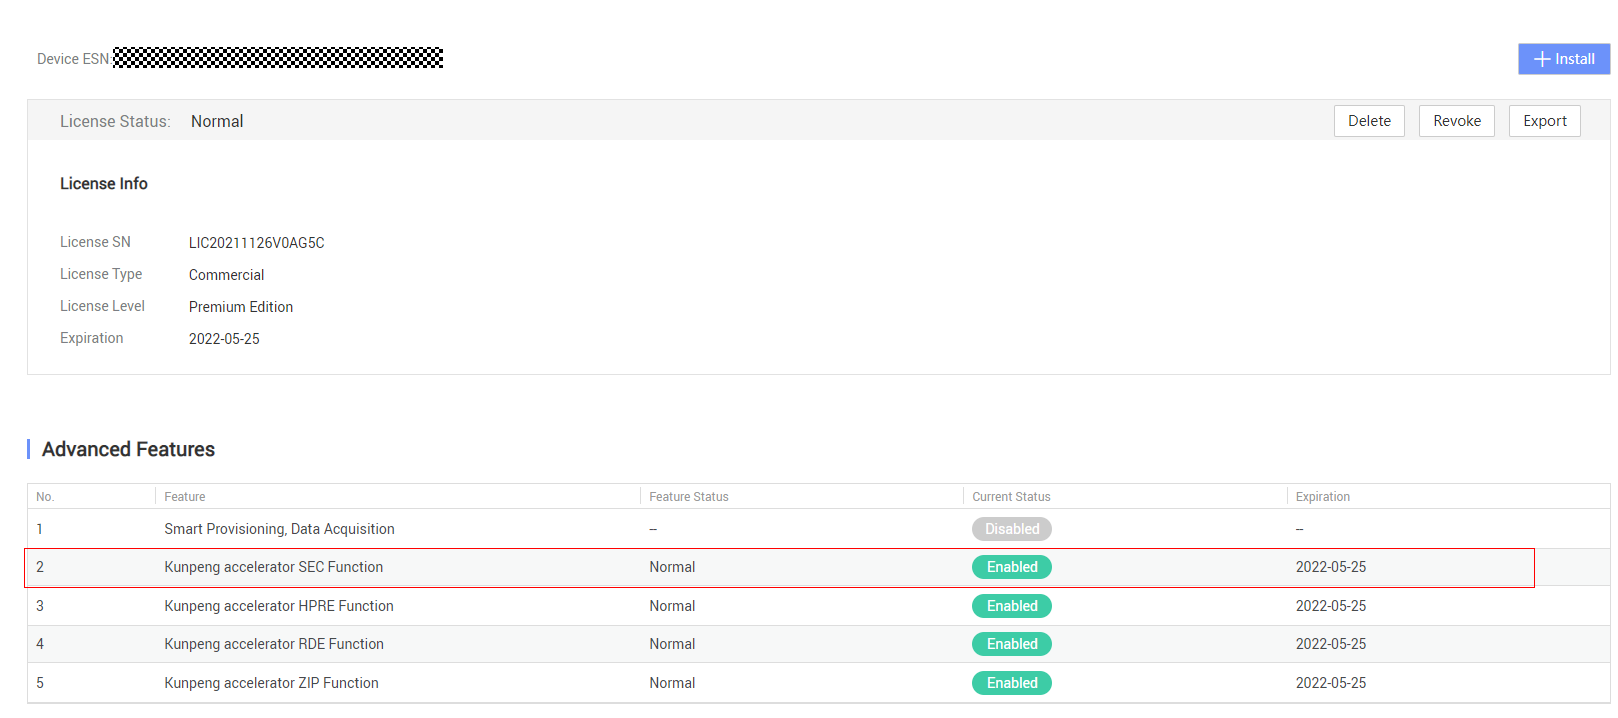Viewport: 1618px width, 718px height.
Task: Click the Install button
Action: coord(1564,59)
